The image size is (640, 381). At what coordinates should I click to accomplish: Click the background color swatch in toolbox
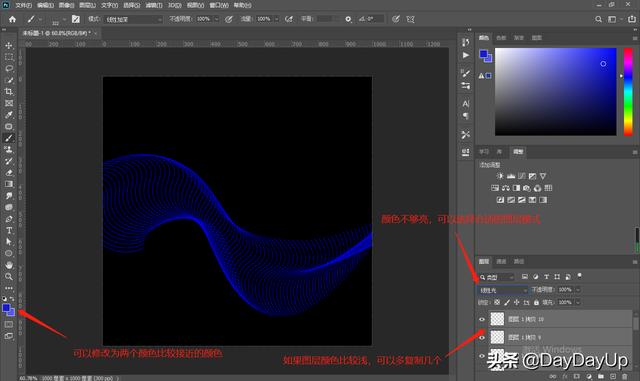coord(12,313)
